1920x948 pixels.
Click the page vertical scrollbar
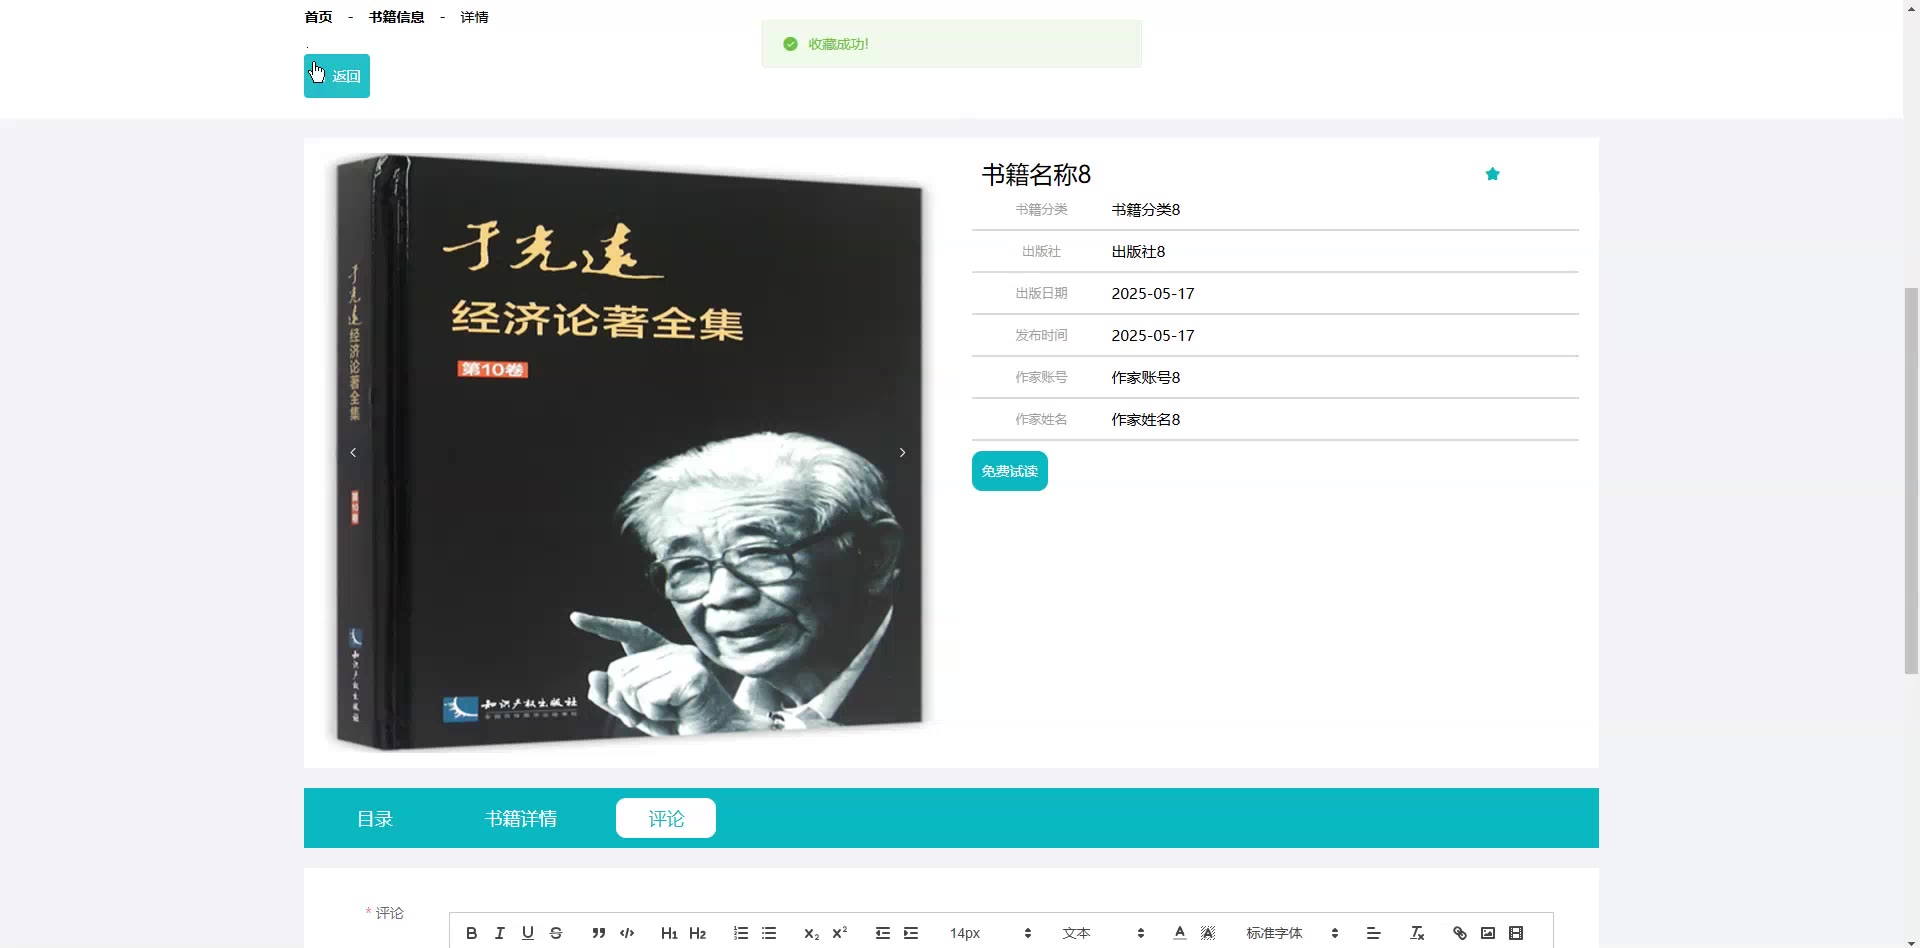[x=1911, y=480]
